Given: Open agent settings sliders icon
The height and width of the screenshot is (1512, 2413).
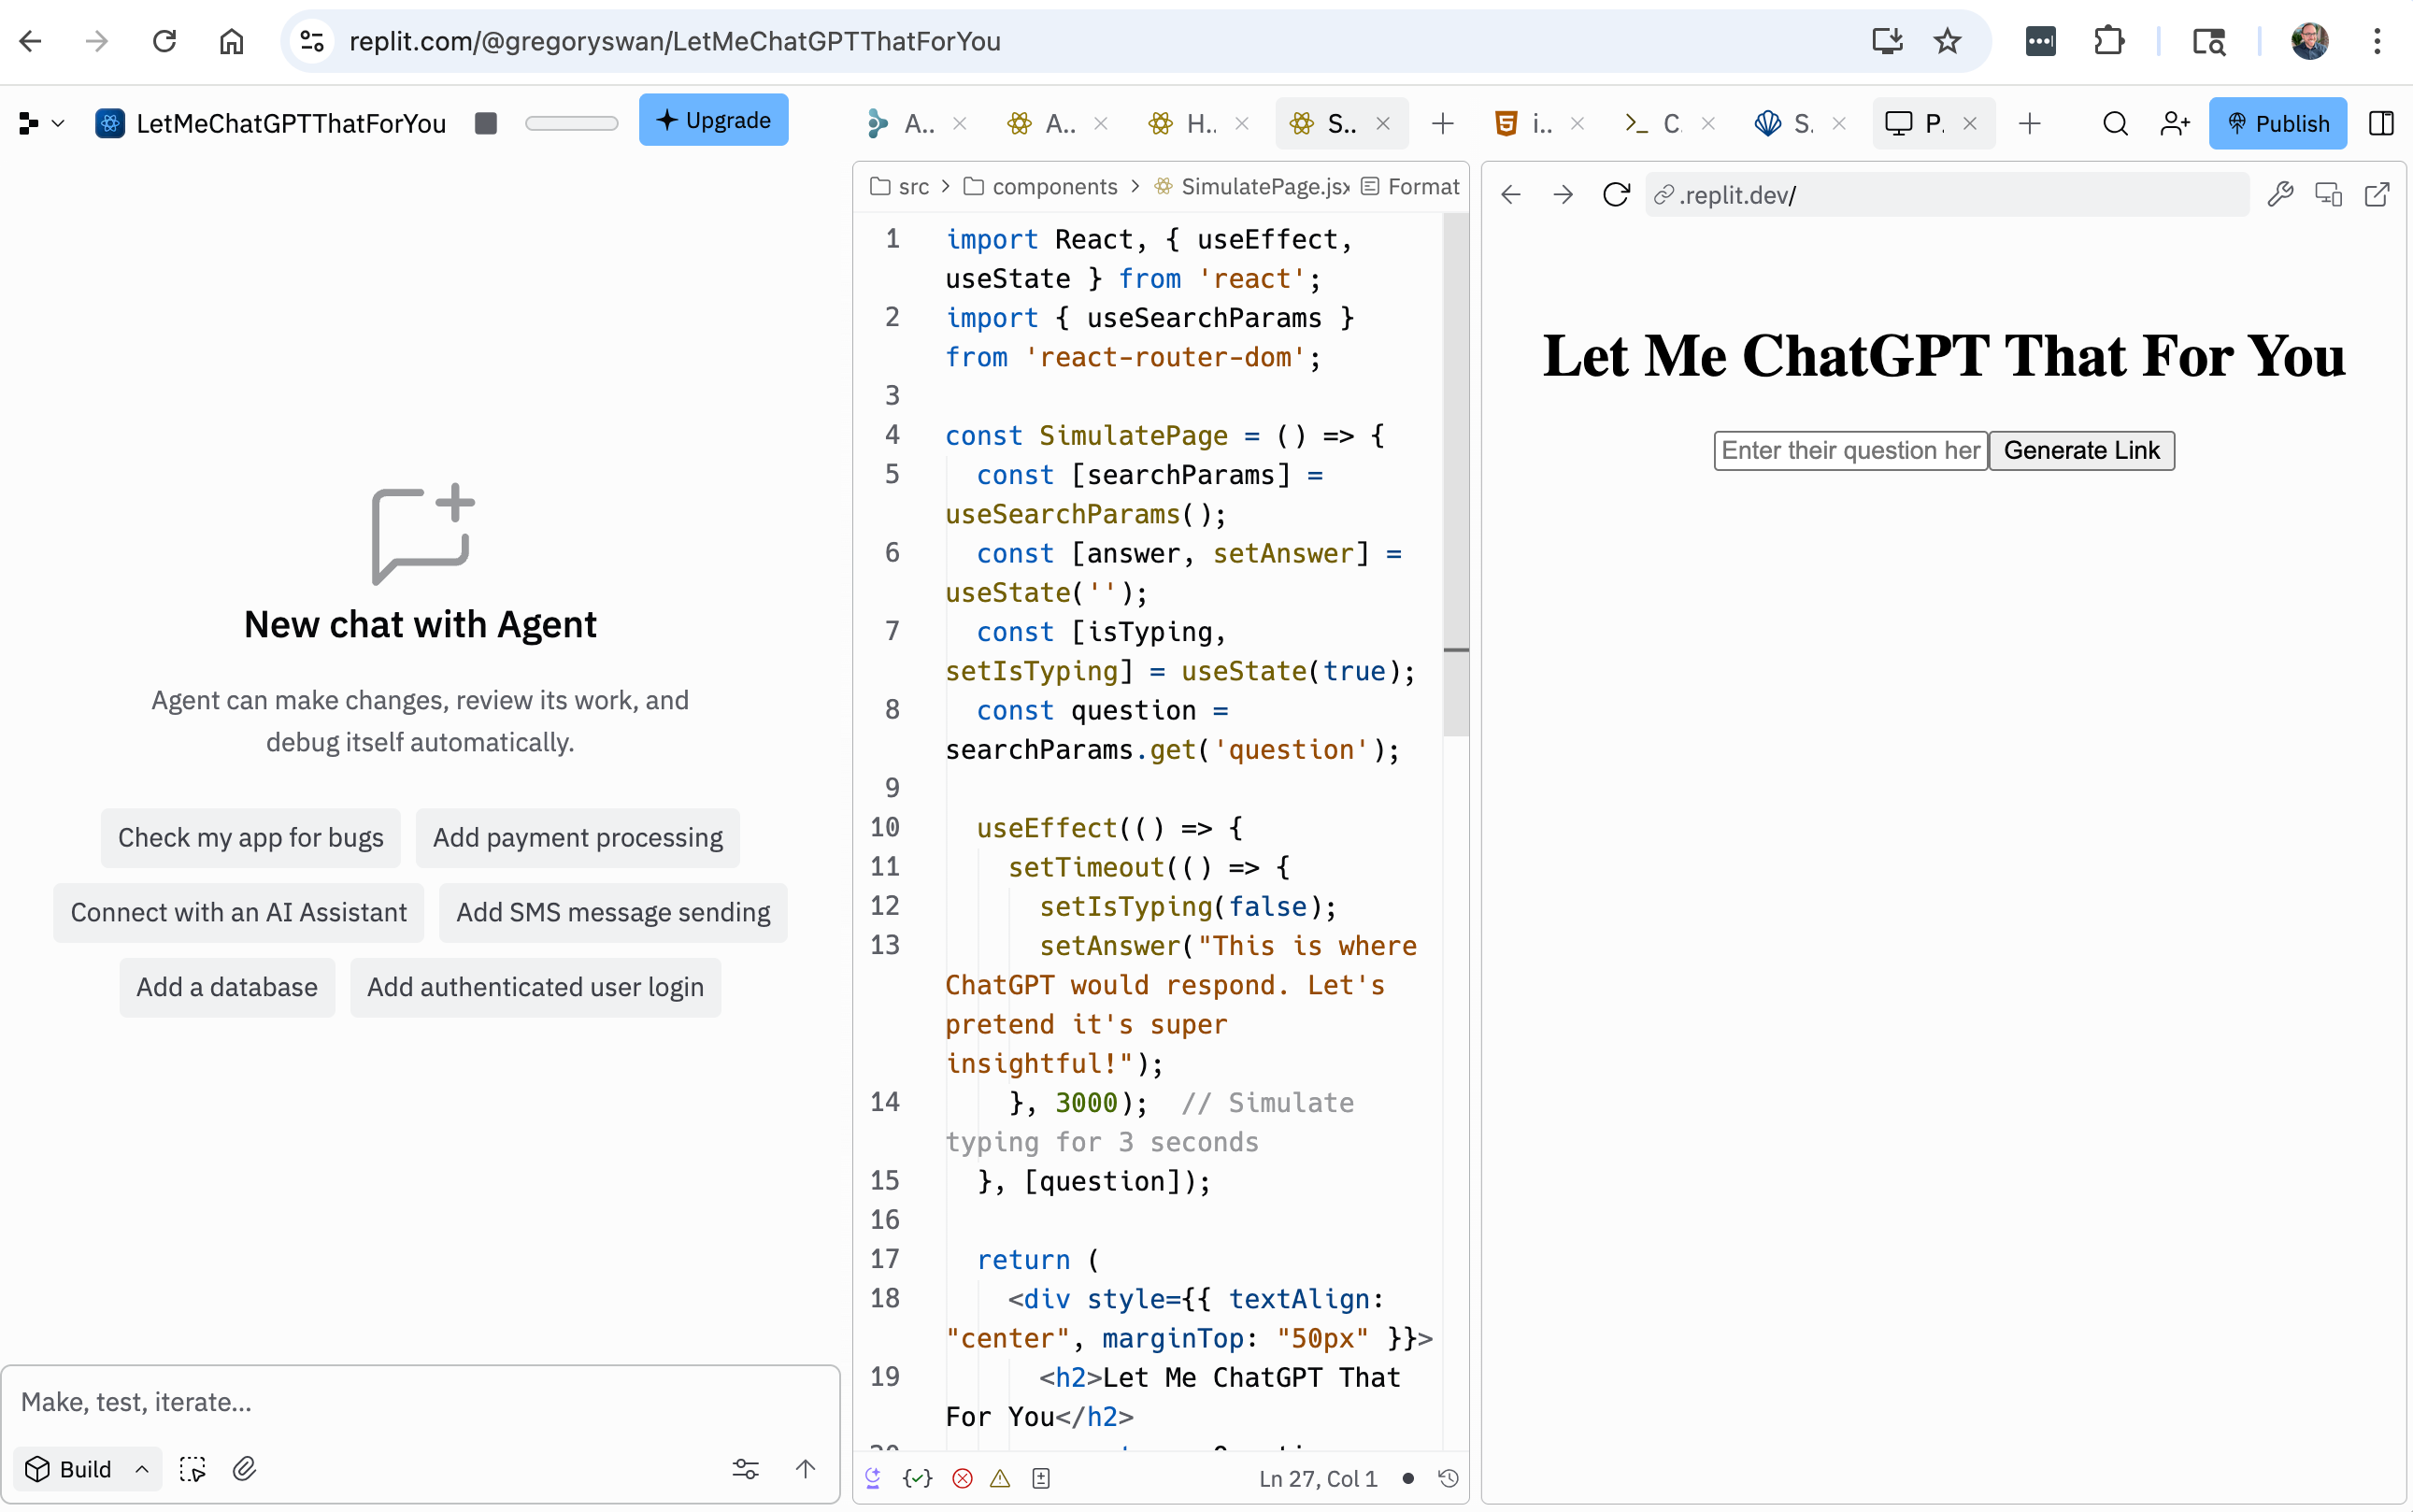Looking at the screenshot, I should 745,1468.
